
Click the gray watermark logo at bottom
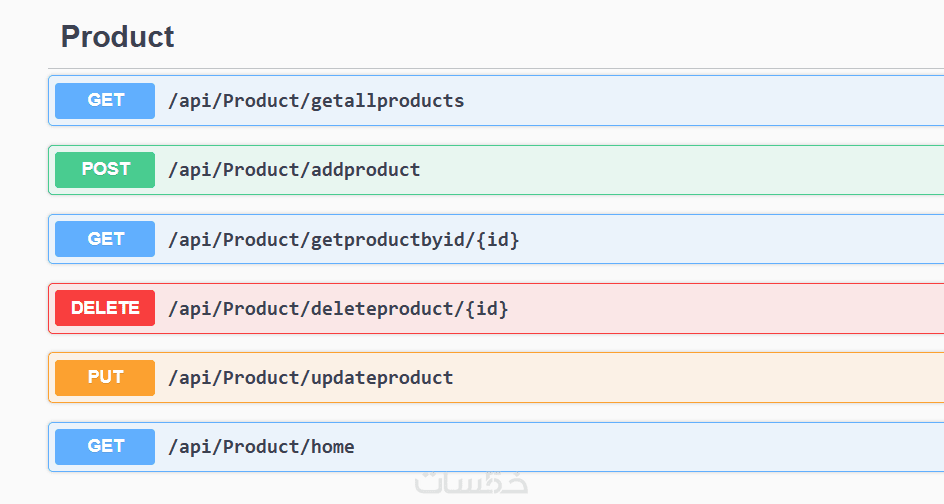pyautogui.click(x=471, y=485)
